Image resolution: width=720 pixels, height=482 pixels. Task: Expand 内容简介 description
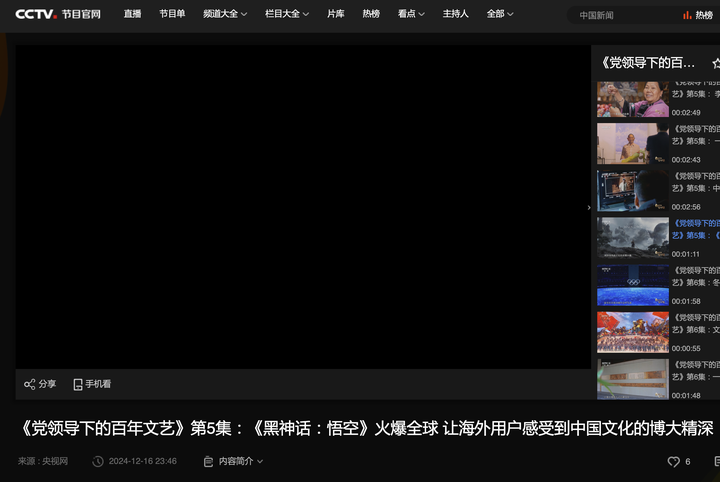(241, 461)
